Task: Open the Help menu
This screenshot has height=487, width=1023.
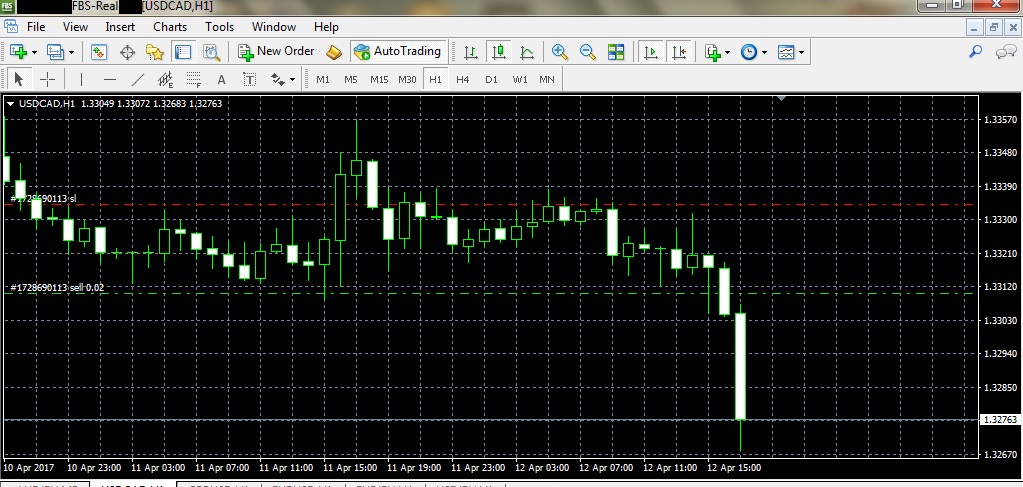Action: (x=326, y=27)
